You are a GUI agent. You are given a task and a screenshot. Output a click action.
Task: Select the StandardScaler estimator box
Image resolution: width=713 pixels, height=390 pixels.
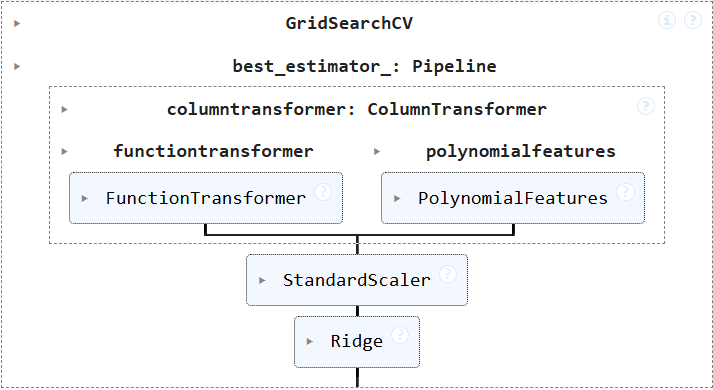coord(357,280)
